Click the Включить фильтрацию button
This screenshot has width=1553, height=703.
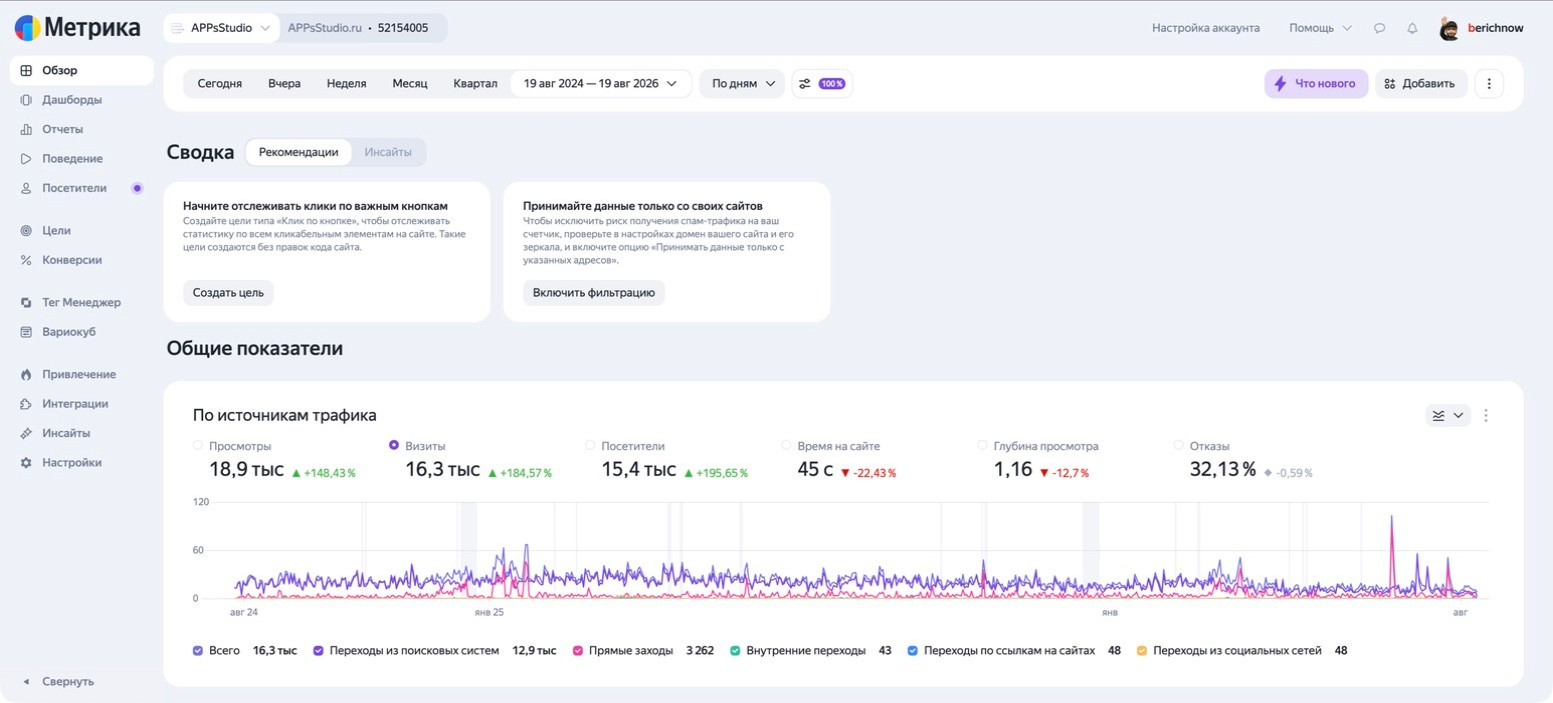[593, 293]
